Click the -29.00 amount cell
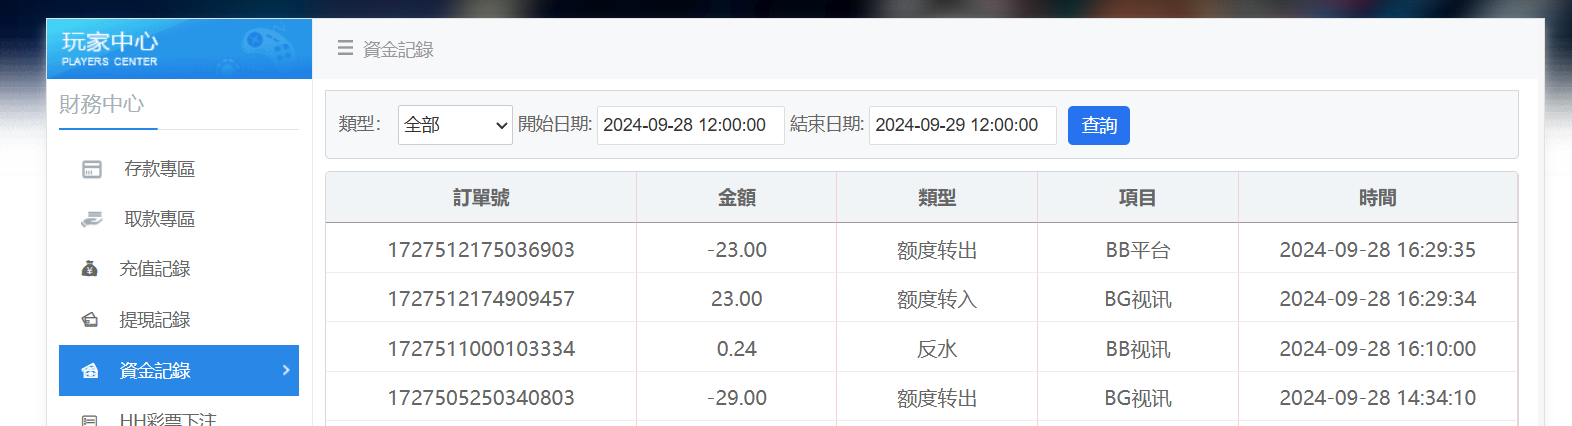This screenshot has width=1572, height=426. [737, 398]
